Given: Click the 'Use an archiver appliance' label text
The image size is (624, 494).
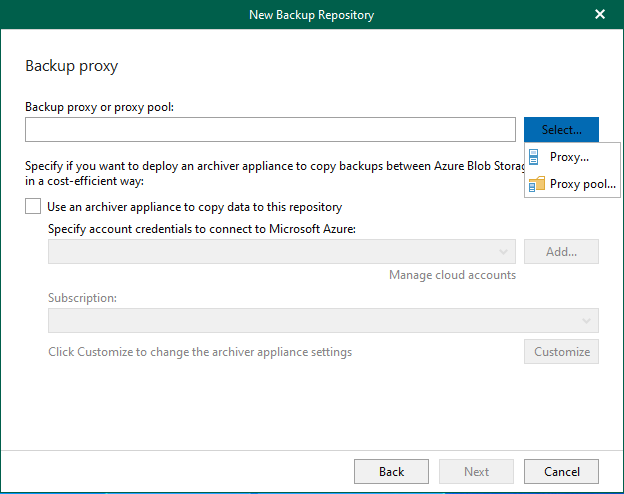Looking at the screenshot, I should [x=194, y=207].
